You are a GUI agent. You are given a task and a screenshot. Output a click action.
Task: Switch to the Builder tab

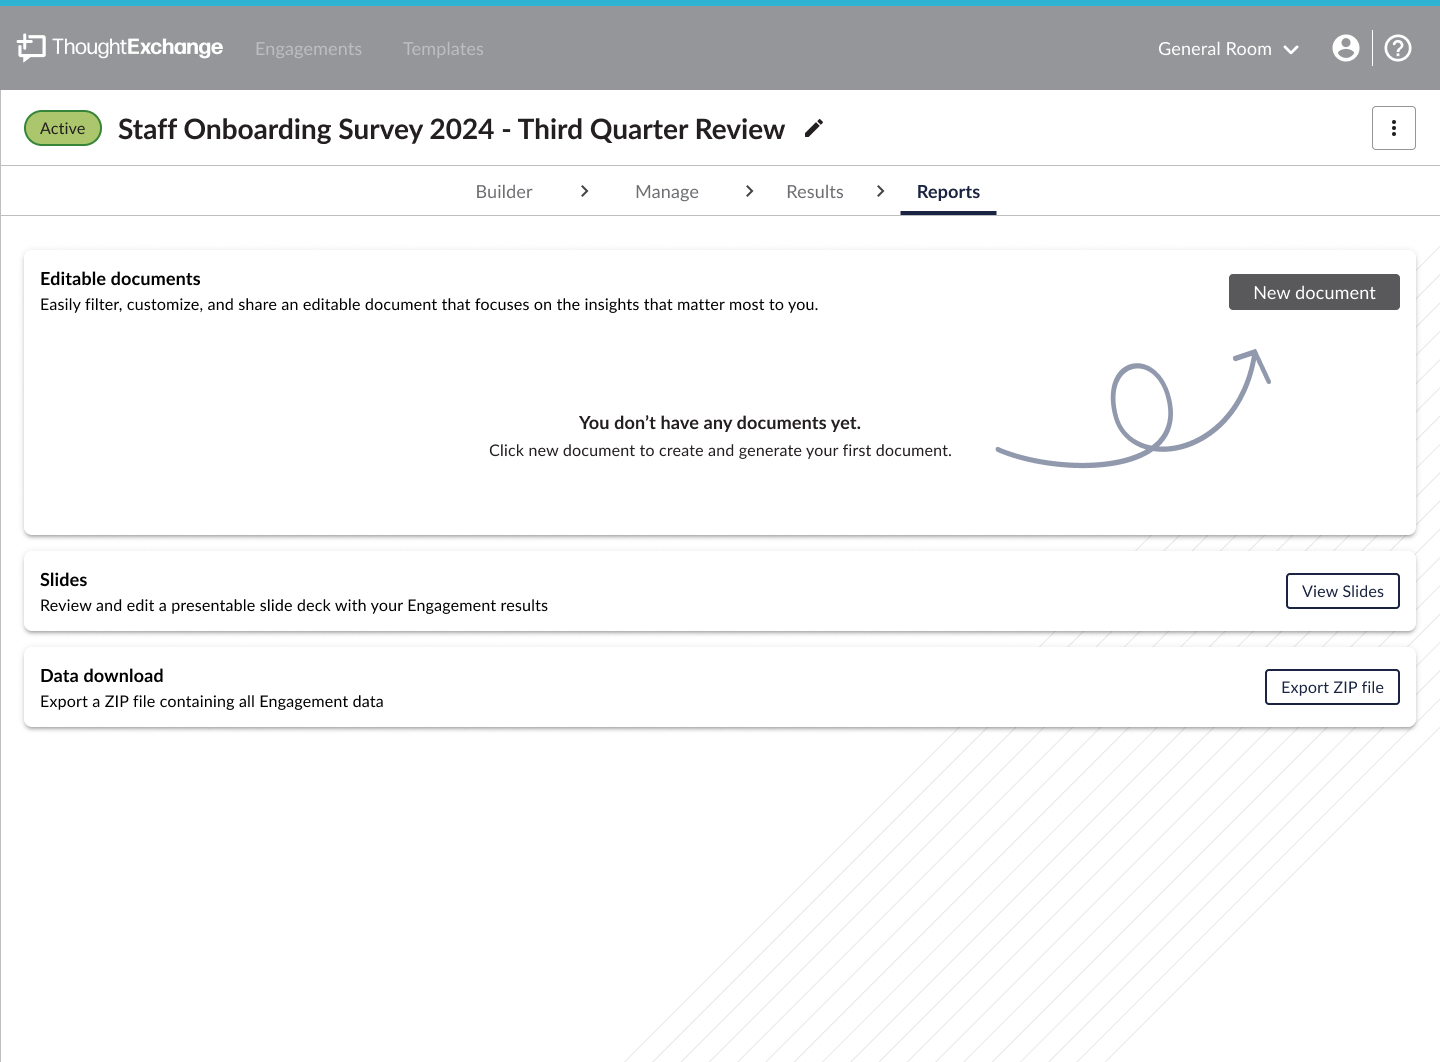[x=504, y=192]
